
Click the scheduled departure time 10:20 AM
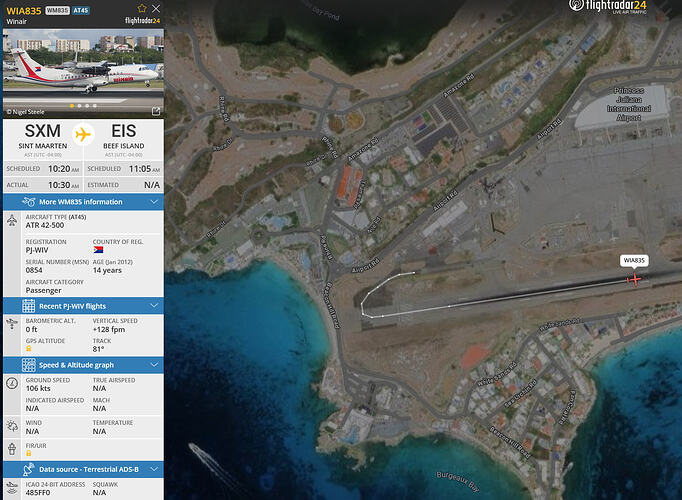(x=64, y=169)
